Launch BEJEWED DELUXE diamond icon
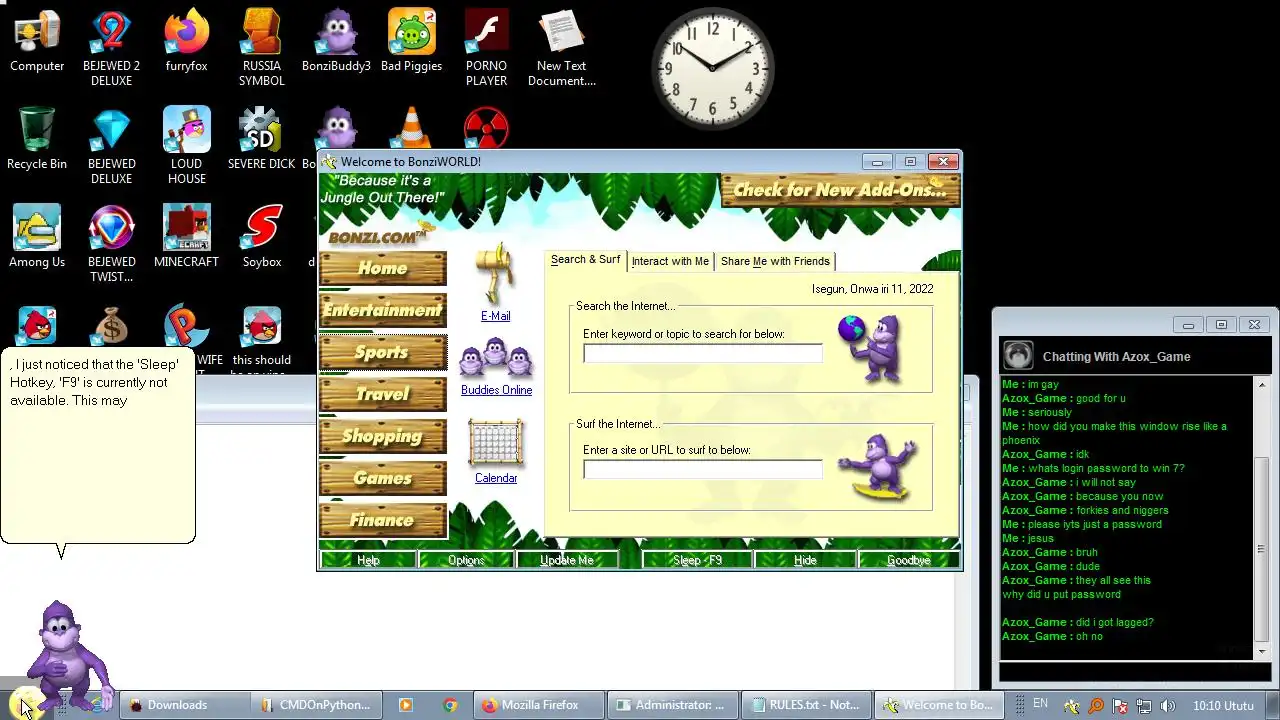Viewport: 1280px width, 720px height. coord(111,146)
